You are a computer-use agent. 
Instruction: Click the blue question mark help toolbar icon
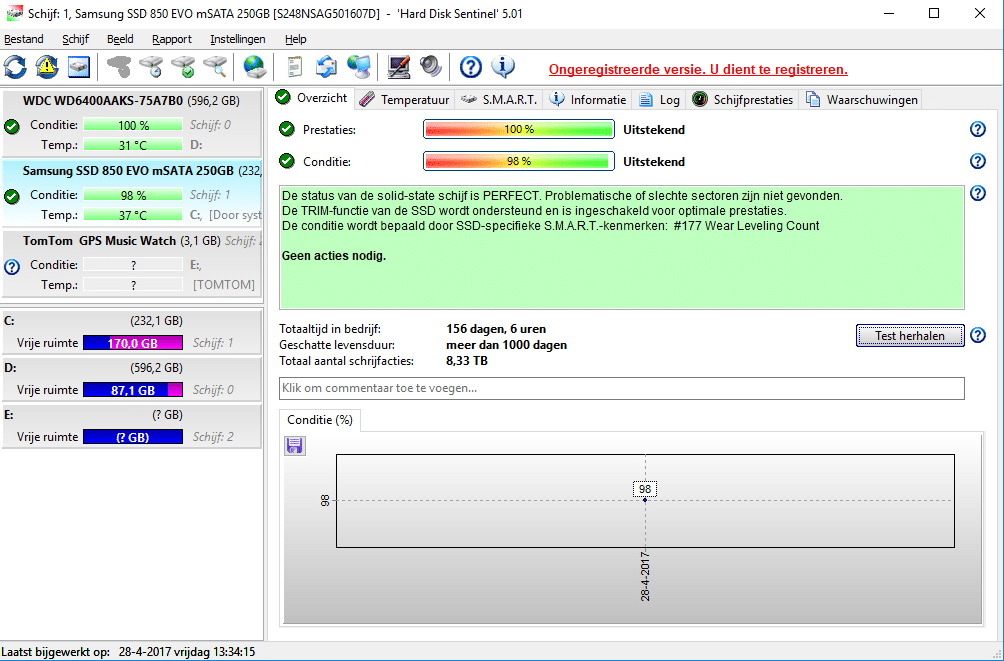(471, 67)
